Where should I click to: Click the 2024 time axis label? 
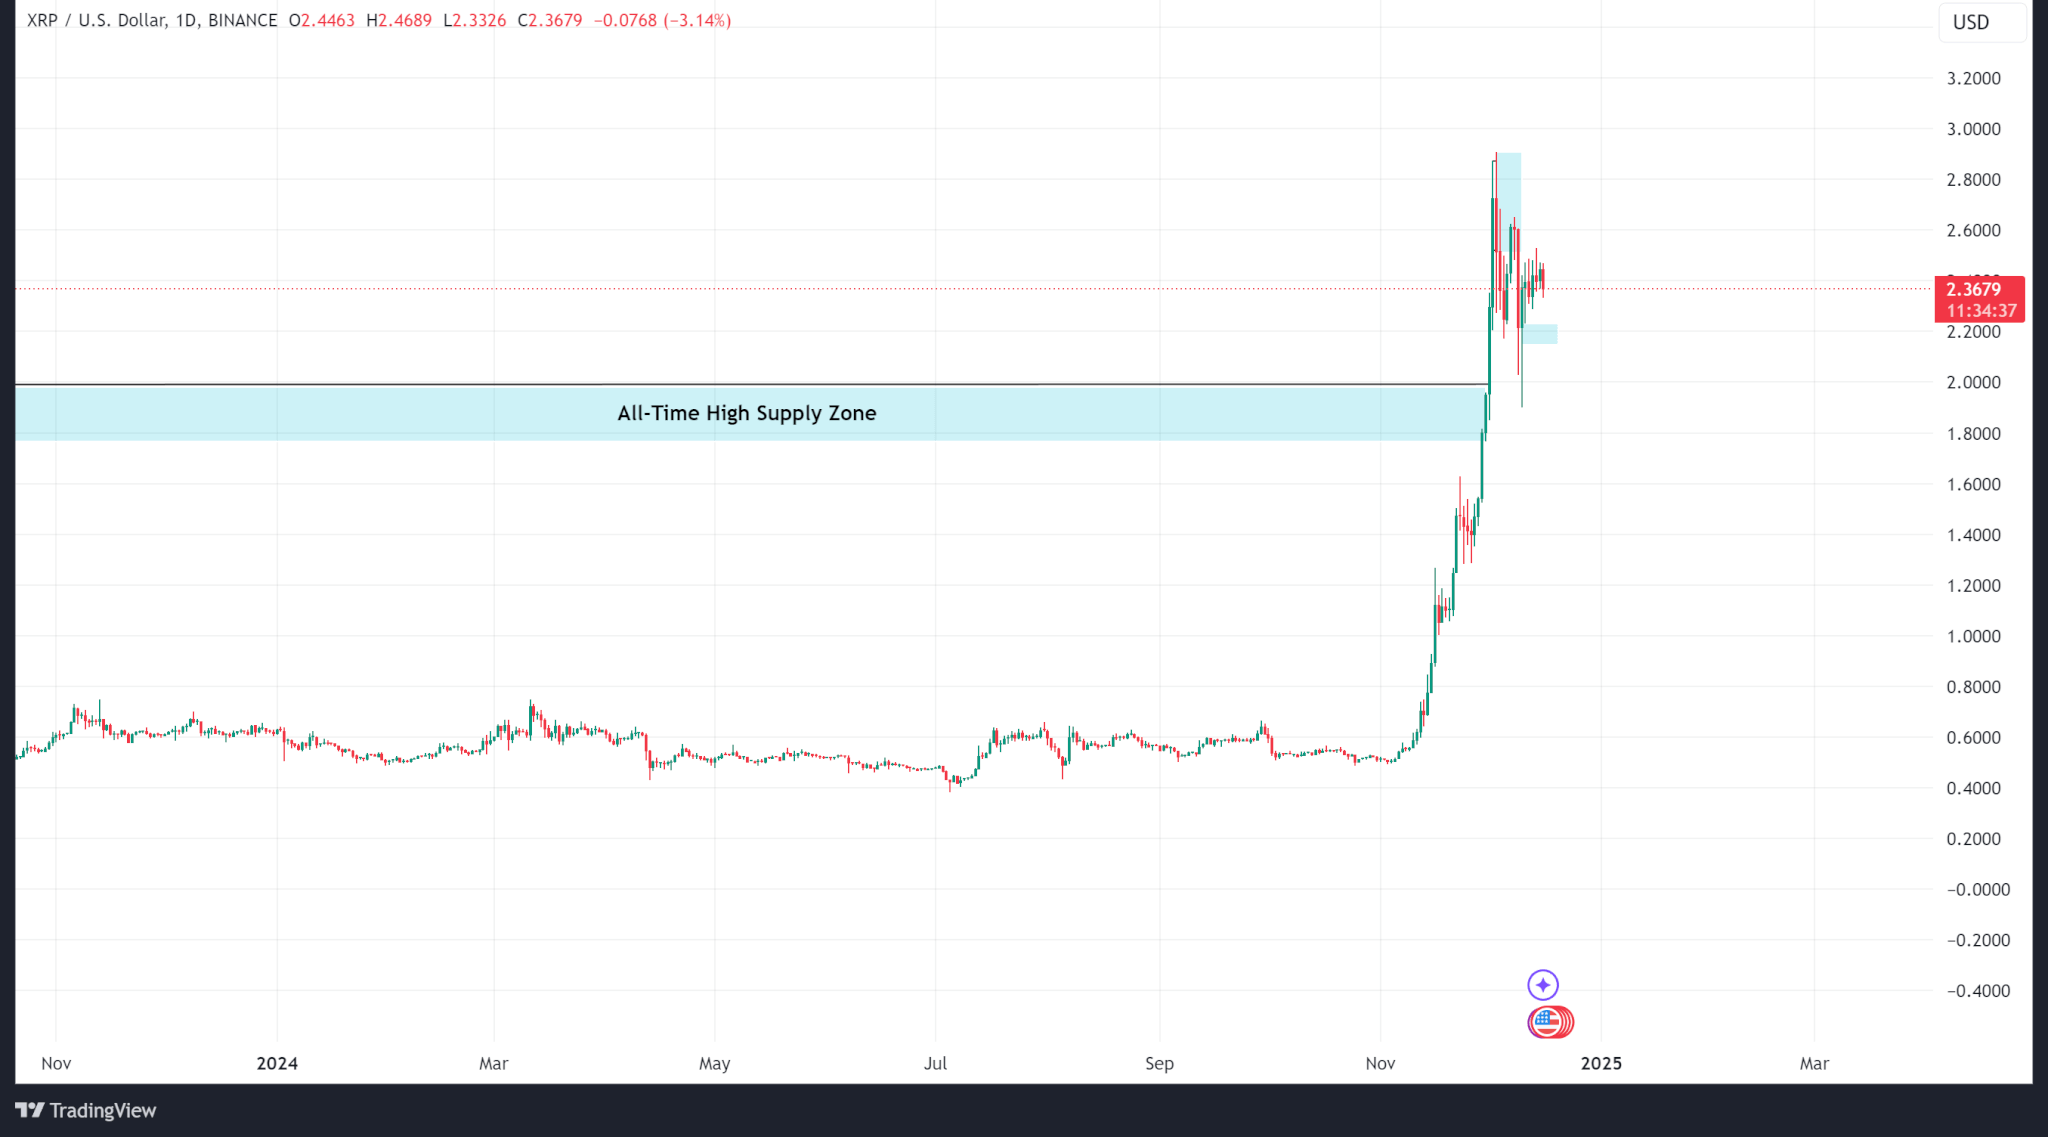pos(277,1063)
